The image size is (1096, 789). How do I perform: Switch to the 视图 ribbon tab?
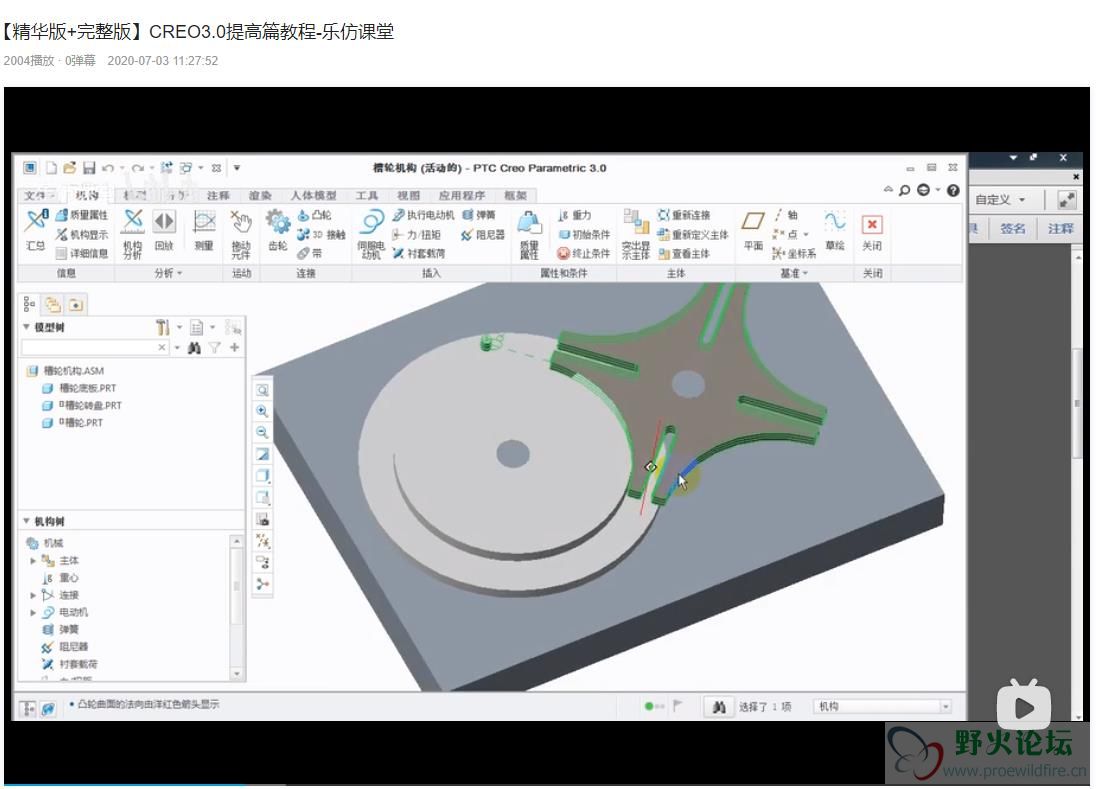(x=409, y=196)
